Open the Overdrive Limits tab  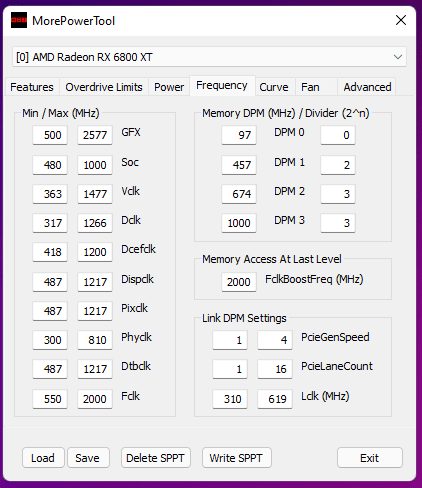pos(104,87)
